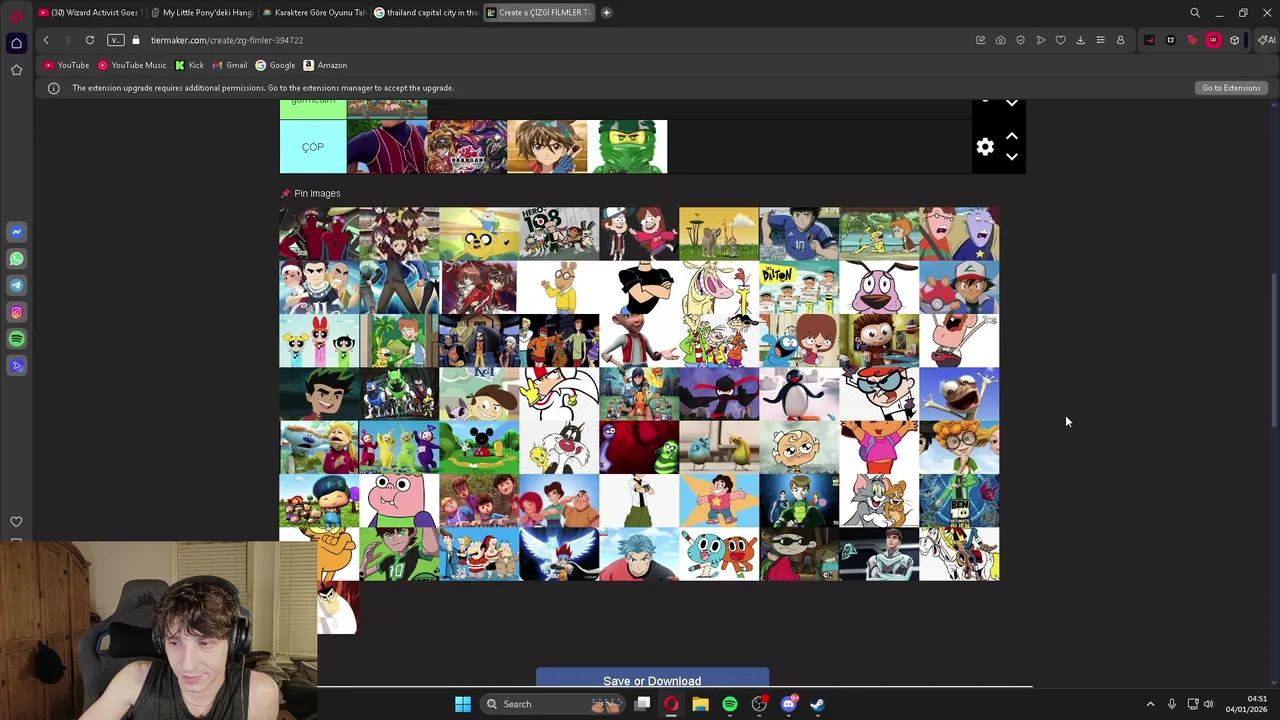Open the extensions cube icon
This screenshot has width=1280, height=720.
coord(1235,40)
